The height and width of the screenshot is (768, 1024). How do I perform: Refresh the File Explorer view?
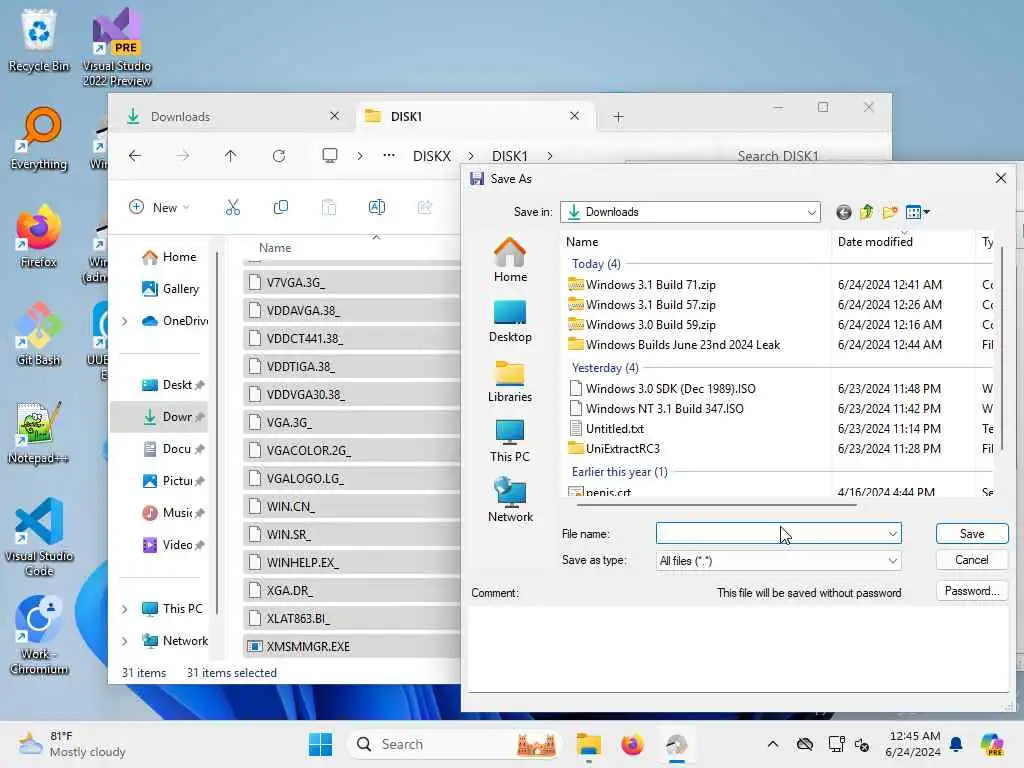tap(279, 156)
